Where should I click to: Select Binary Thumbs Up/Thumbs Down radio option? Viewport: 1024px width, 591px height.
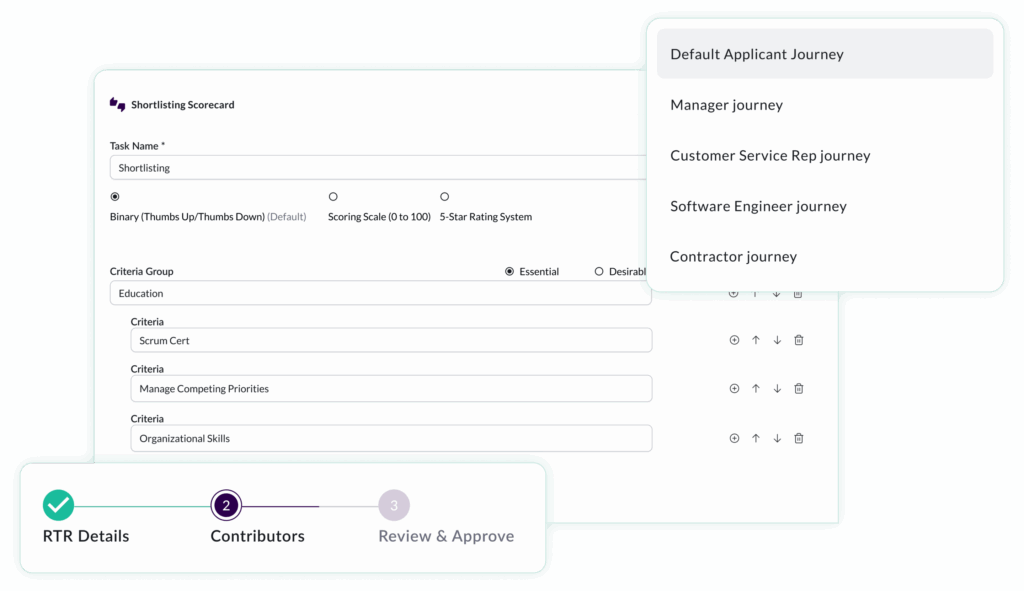coord(115,197)
